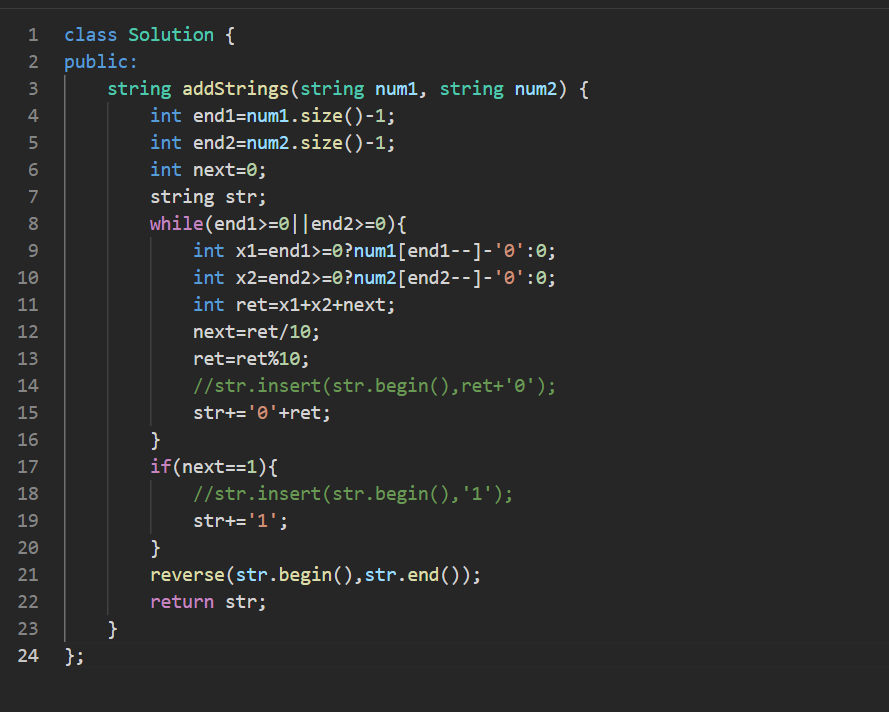Click the 'x2=end2>=0?' expression
889x712 pixels.
(x=294, y=278)
